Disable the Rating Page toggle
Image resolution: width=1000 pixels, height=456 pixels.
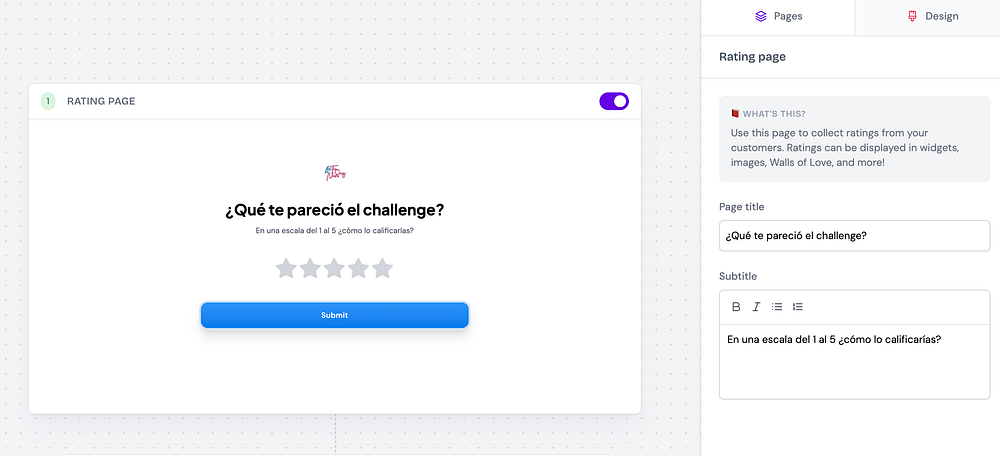point(614,101)
